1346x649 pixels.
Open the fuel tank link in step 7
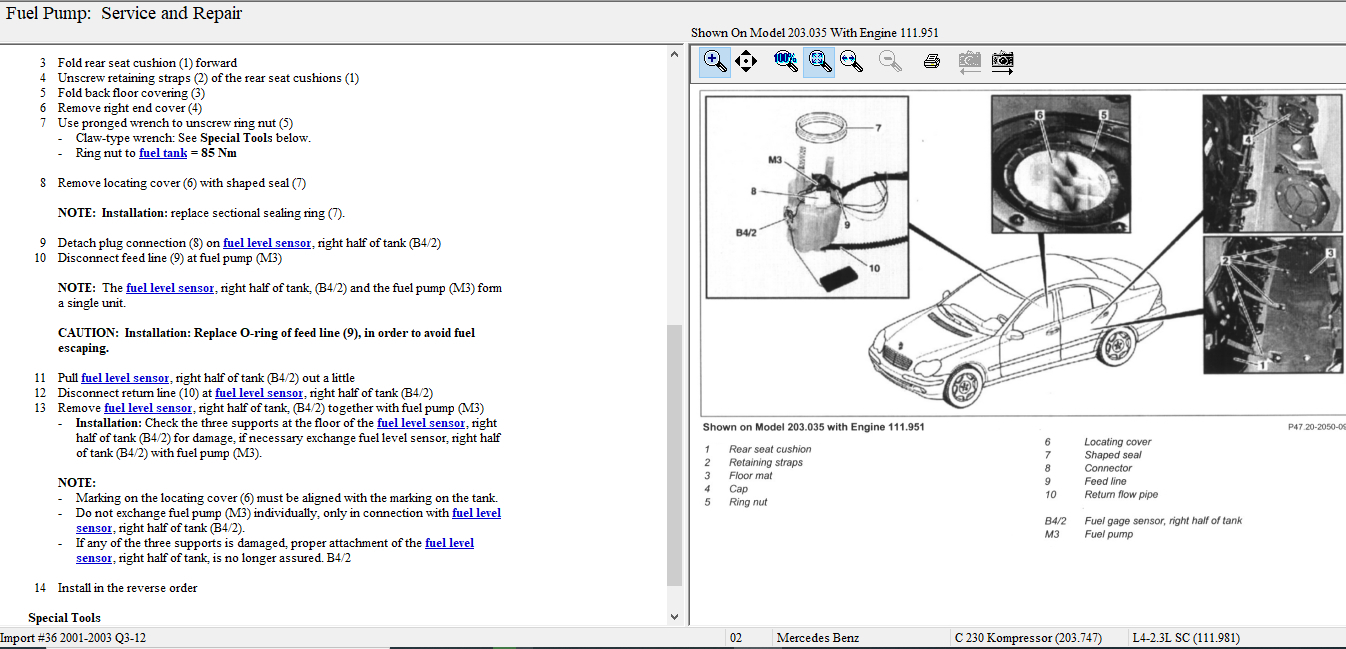(x=163, y=153)
